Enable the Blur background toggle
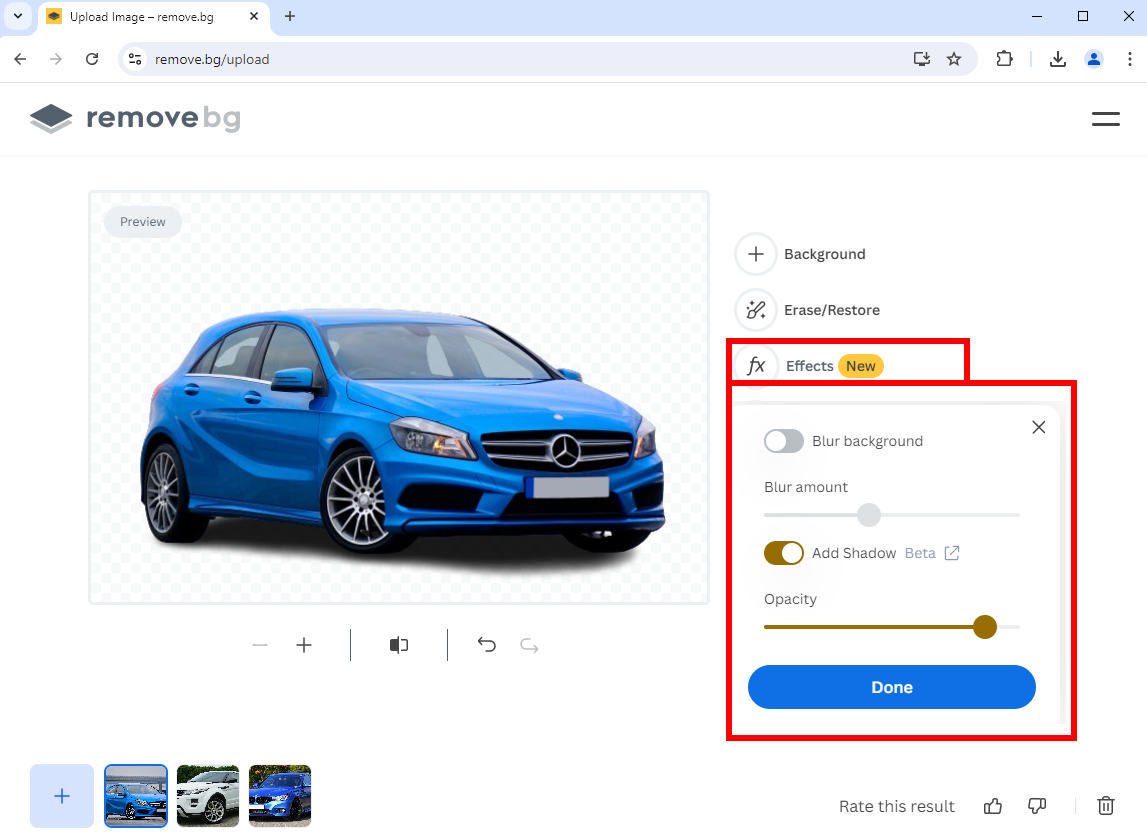 pyautogui.click(x=784, y=441)
